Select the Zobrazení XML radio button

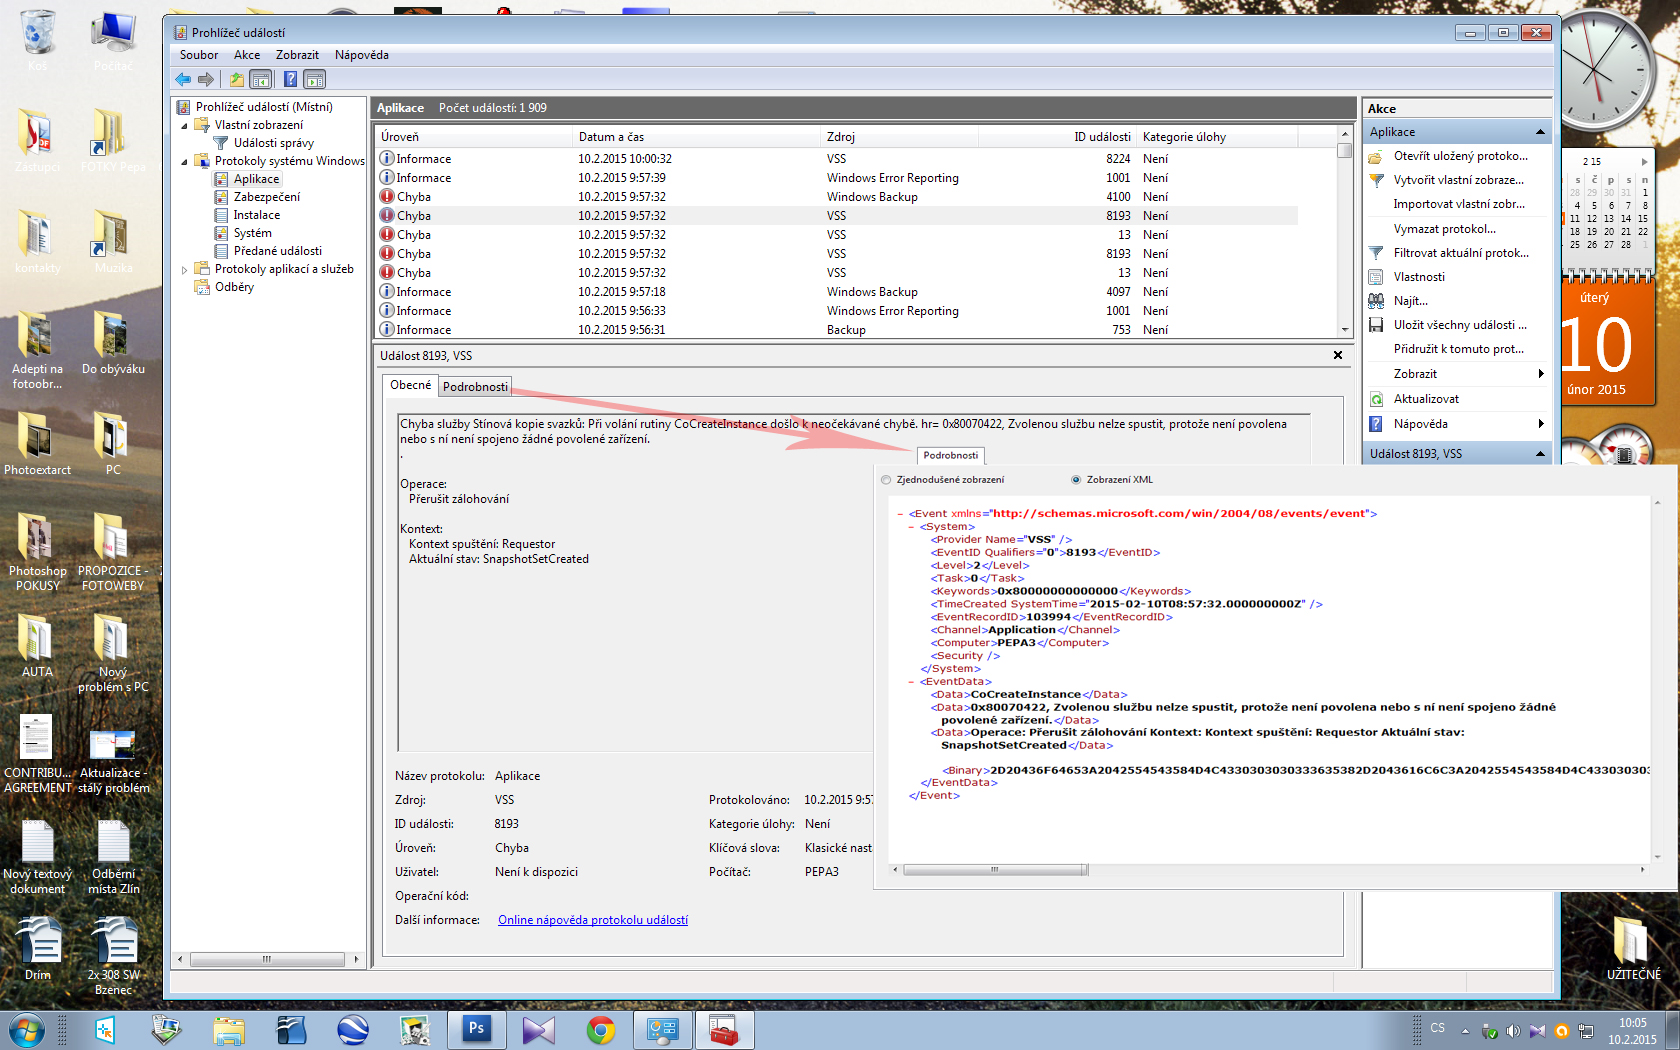click(1076, 480)
